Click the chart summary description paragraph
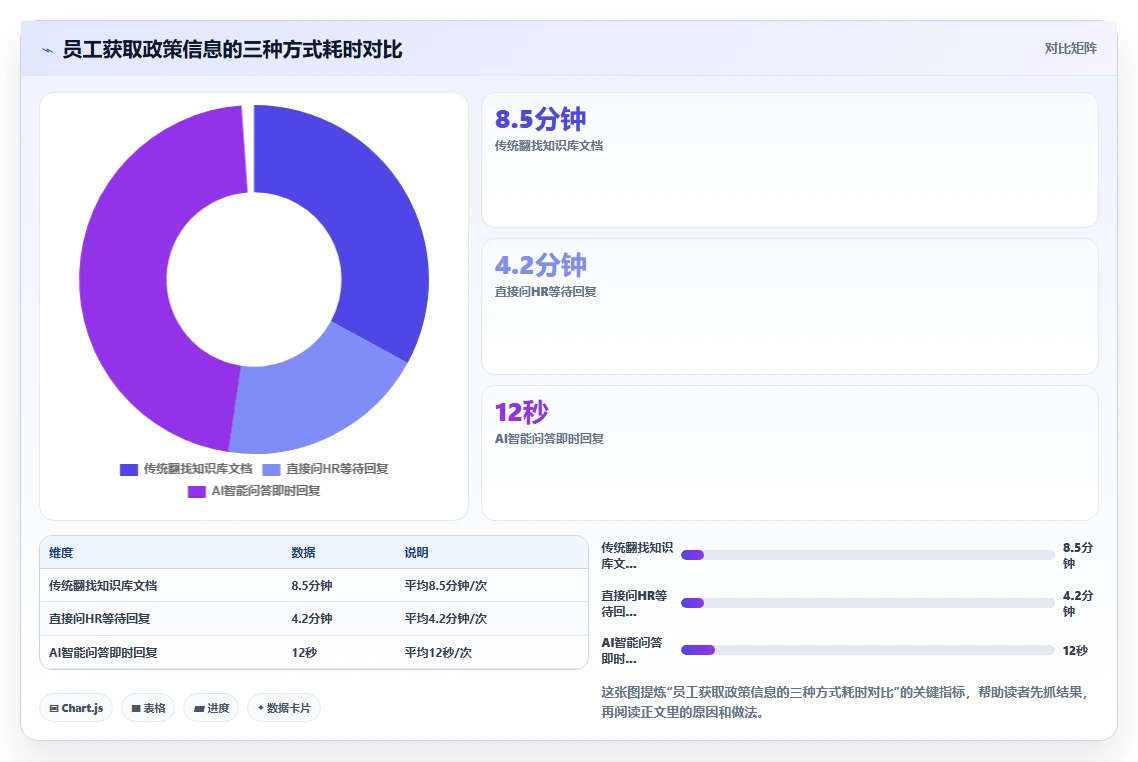This screenshot has height=762, width=1138. click(x=847, y=702)
